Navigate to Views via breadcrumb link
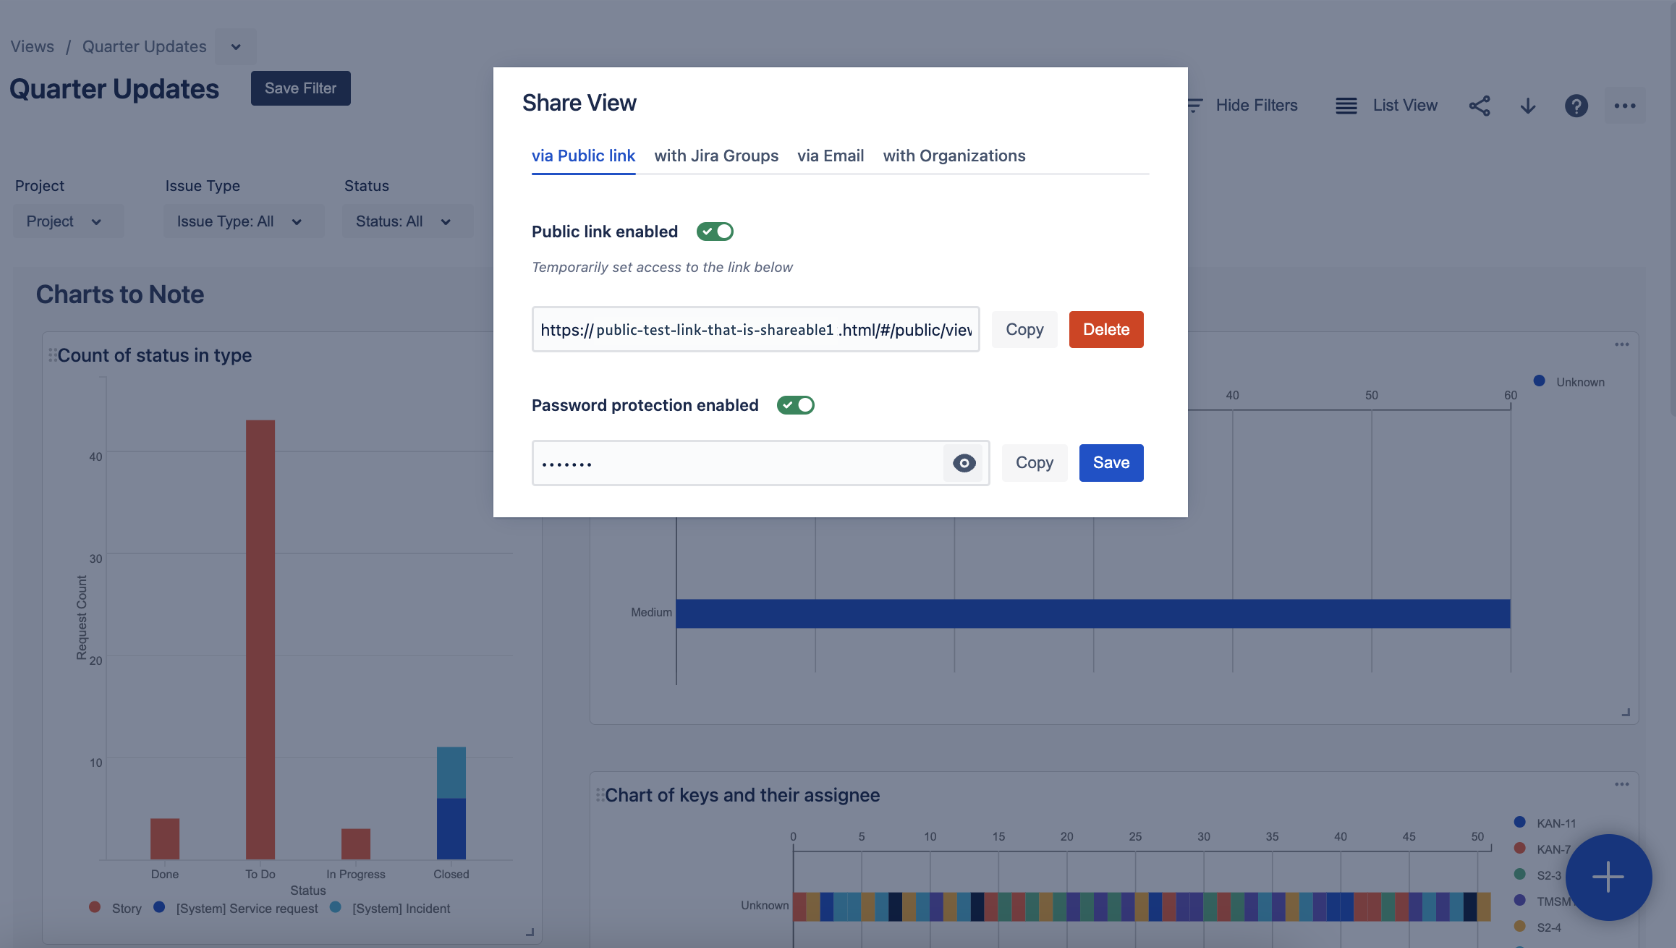 [x=32, y=46]
